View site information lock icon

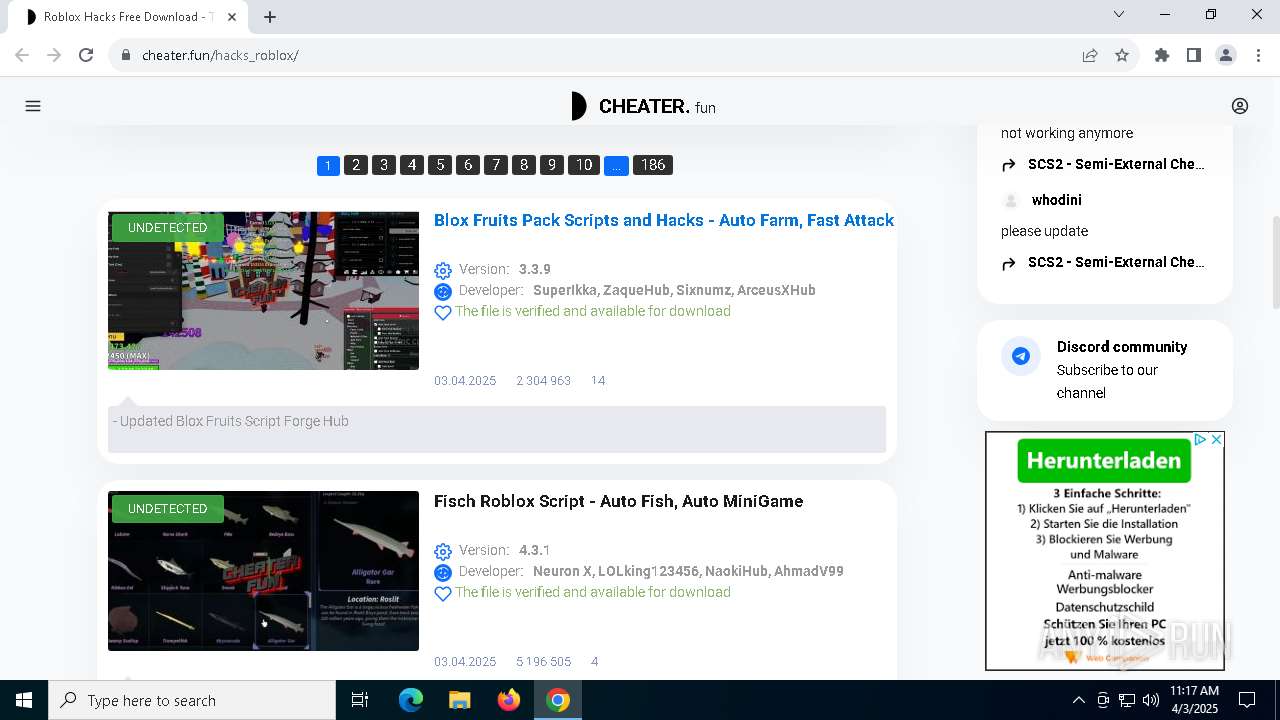(x=126, y=55)
